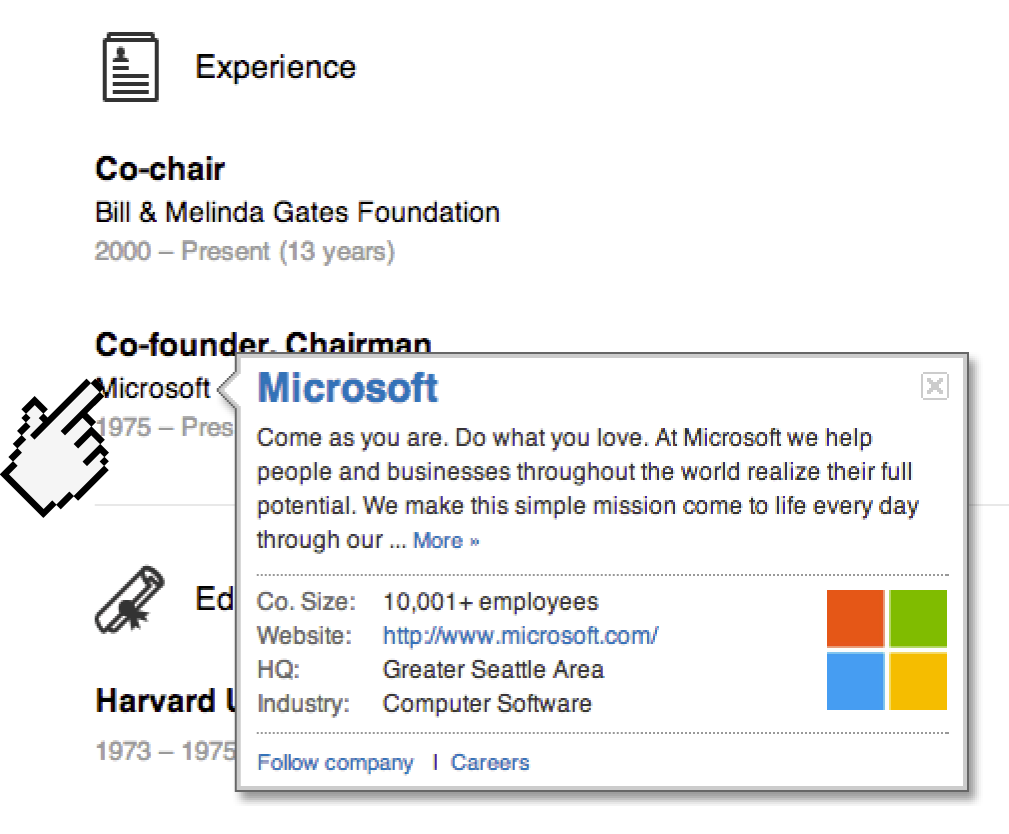The image size is (1009, 834).
Task: Click the Co-founder, Chairman position title
Action: pyautogui.click(x=263, y=344)
